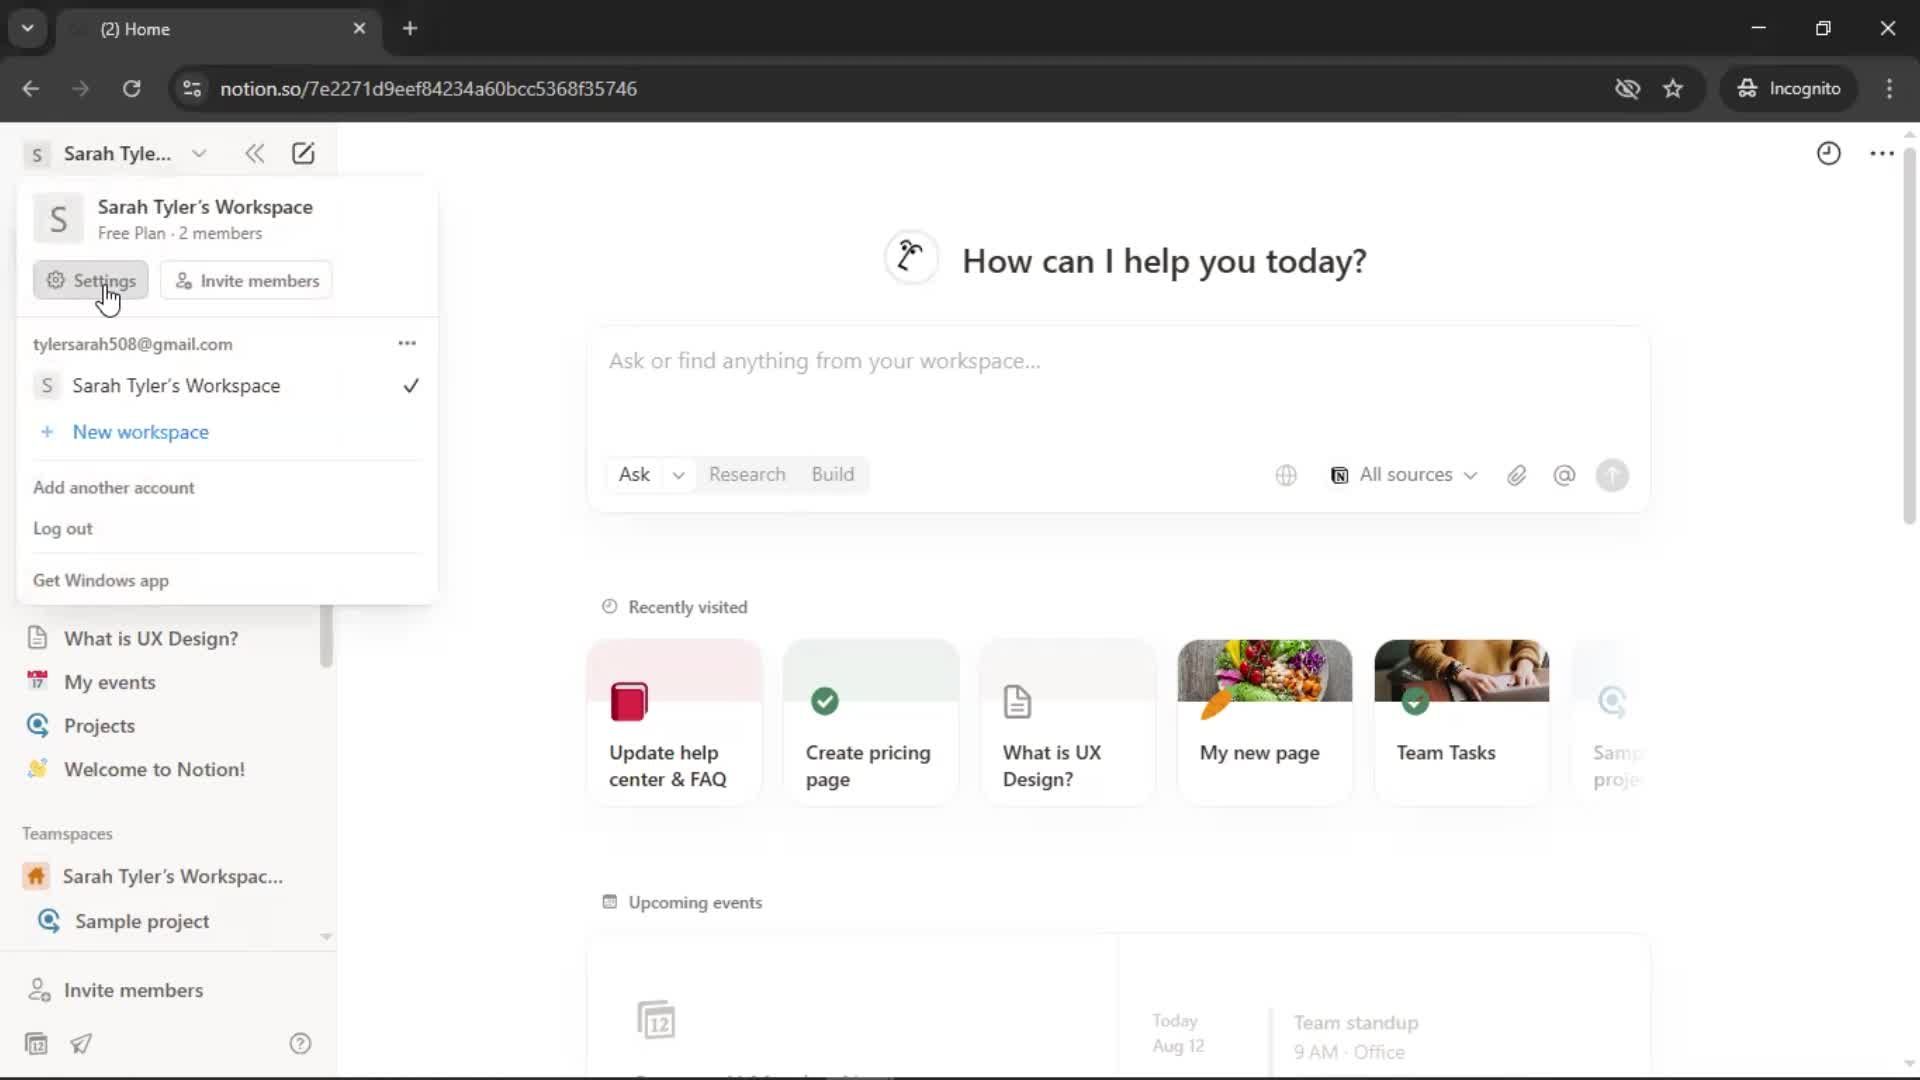
Task: Open the three-dot page options menu
Action: [x=1882, y=153]
